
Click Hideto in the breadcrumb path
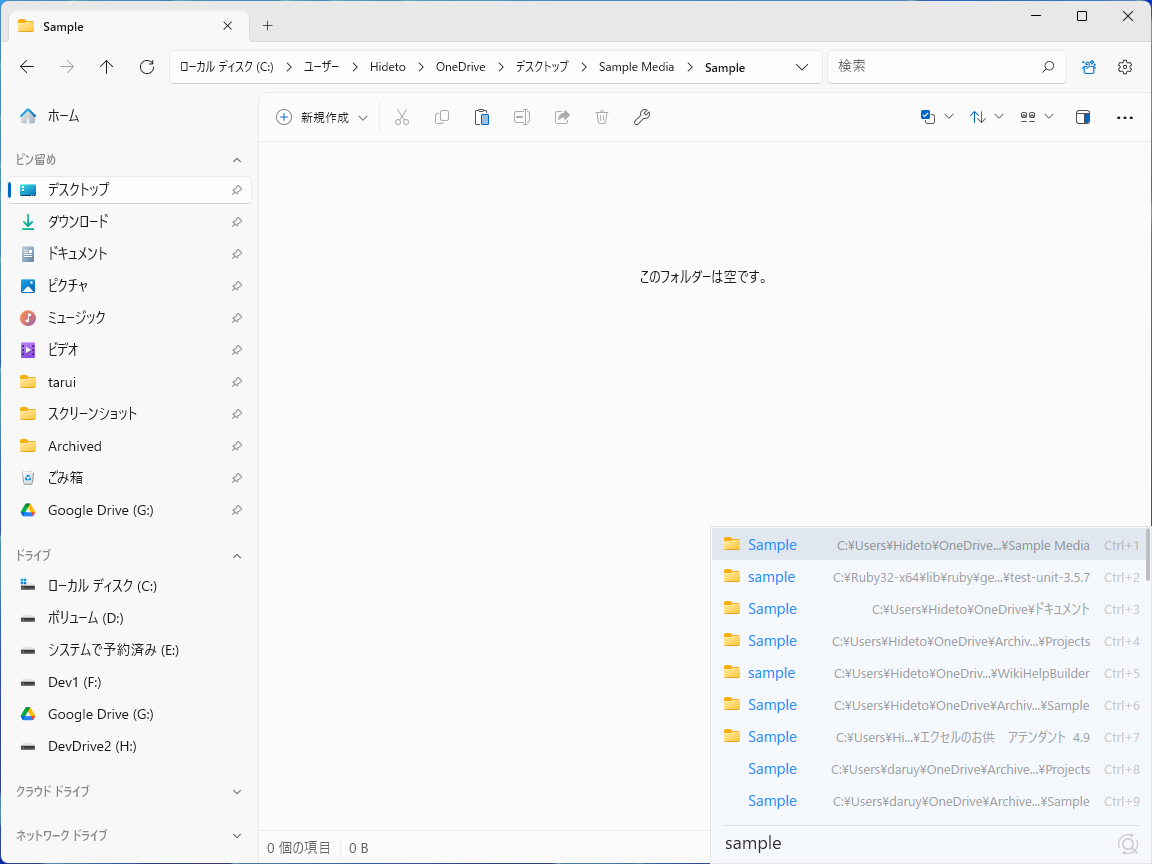point(387,67)
